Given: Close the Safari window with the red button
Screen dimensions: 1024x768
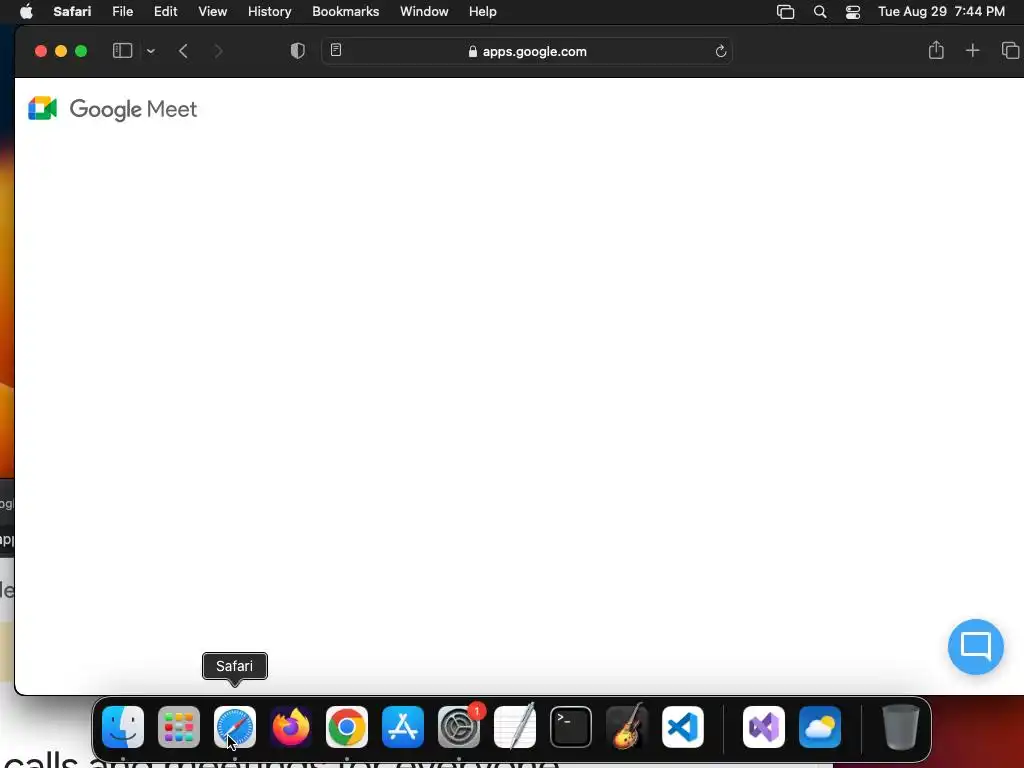Looking at the screenshot, I should pyautogui.click(x=40, y=51).
